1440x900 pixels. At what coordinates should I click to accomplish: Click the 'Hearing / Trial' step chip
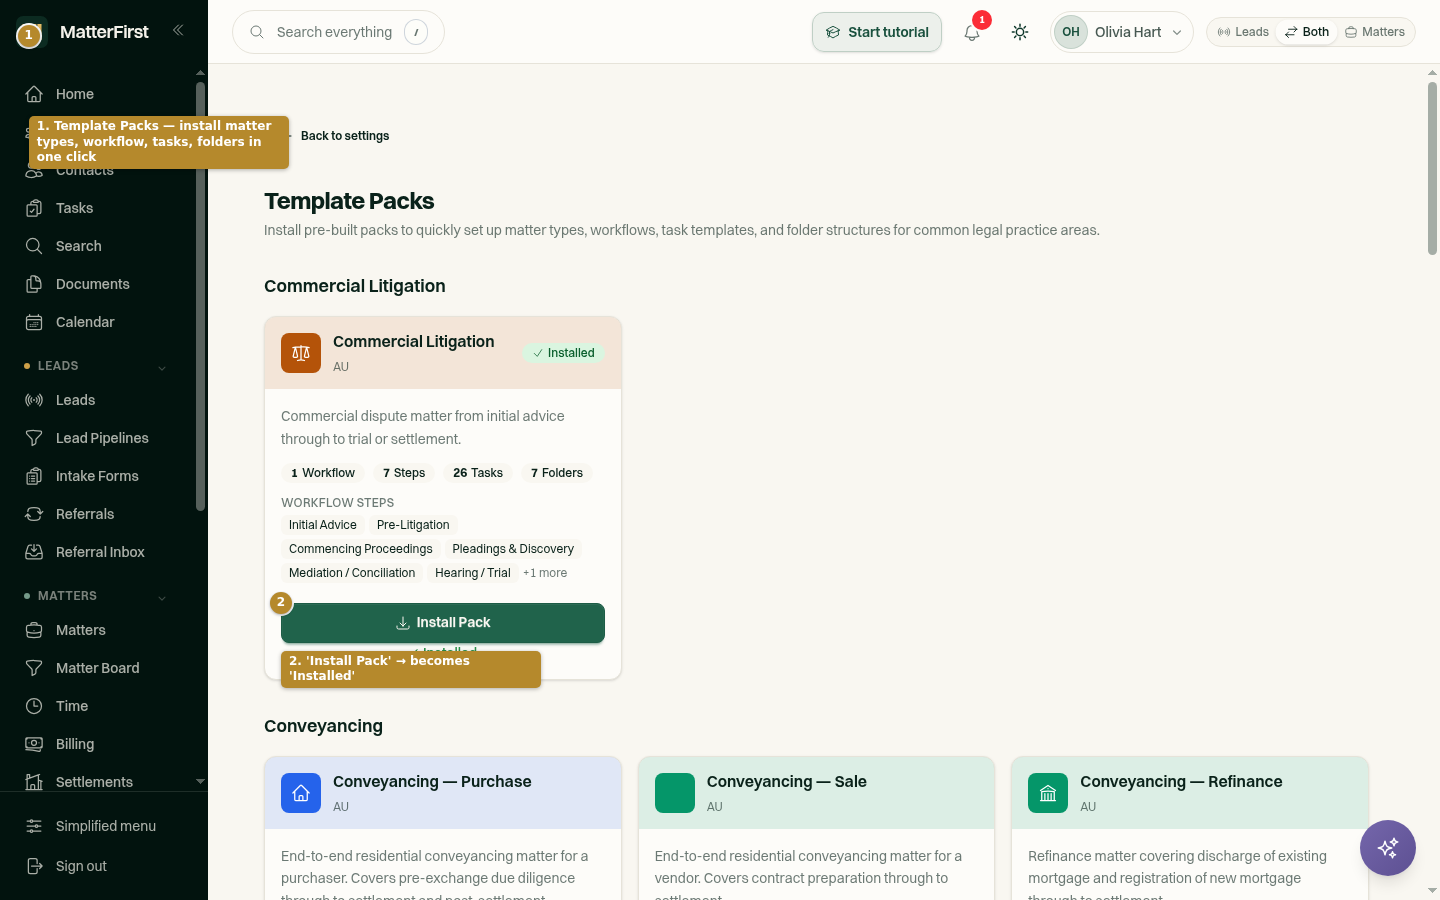(x=473, y=573)
